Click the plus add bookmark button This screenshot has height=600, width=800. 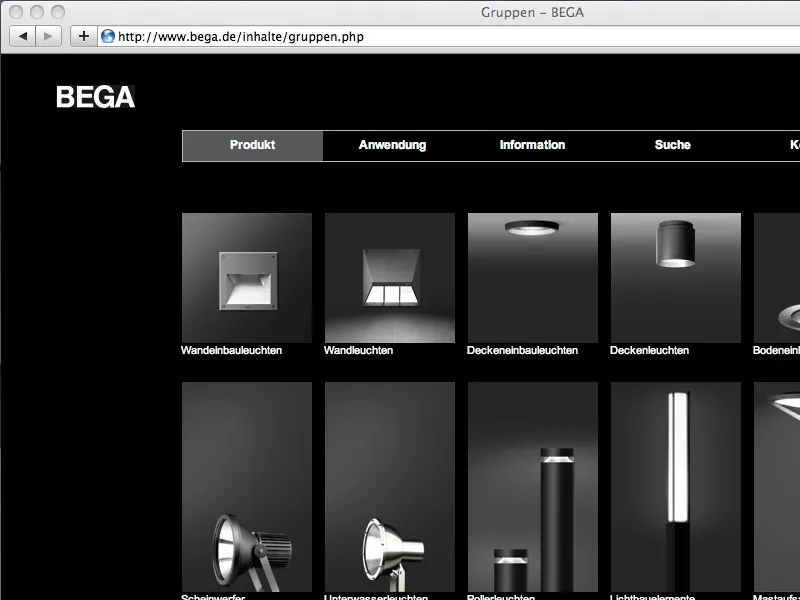[83, 37]
